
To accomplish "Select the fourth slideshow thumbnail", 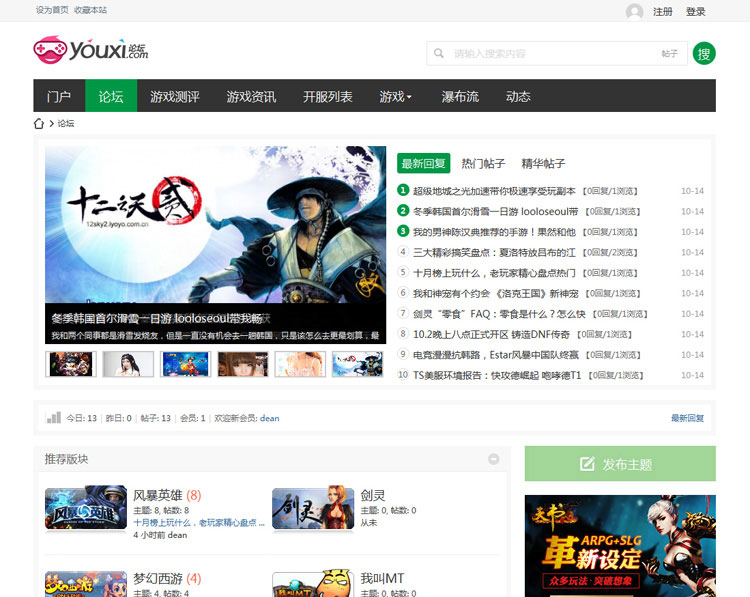I will (243, 364).
